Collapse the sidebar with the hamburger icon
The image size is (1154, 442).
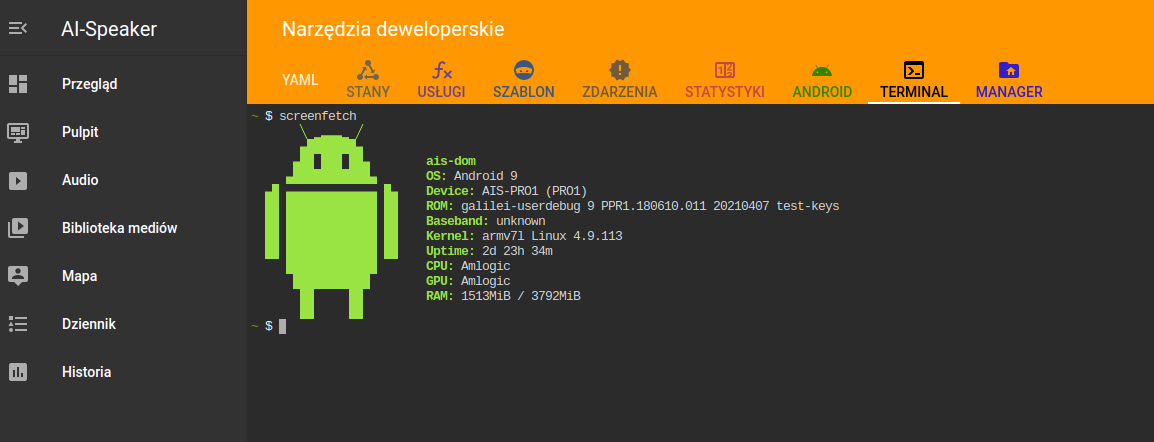click(x=18, y=29)
